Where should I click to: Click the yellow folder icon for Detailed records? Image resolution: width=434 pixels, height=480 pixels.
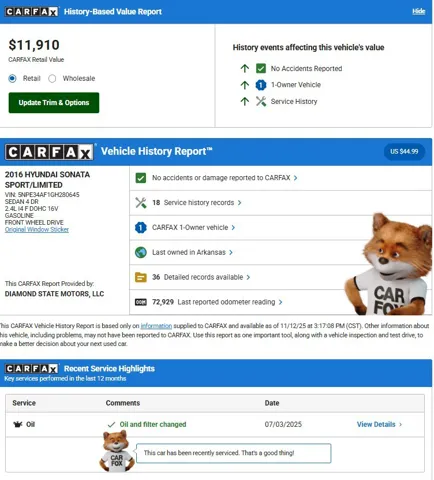pos(141,277)
